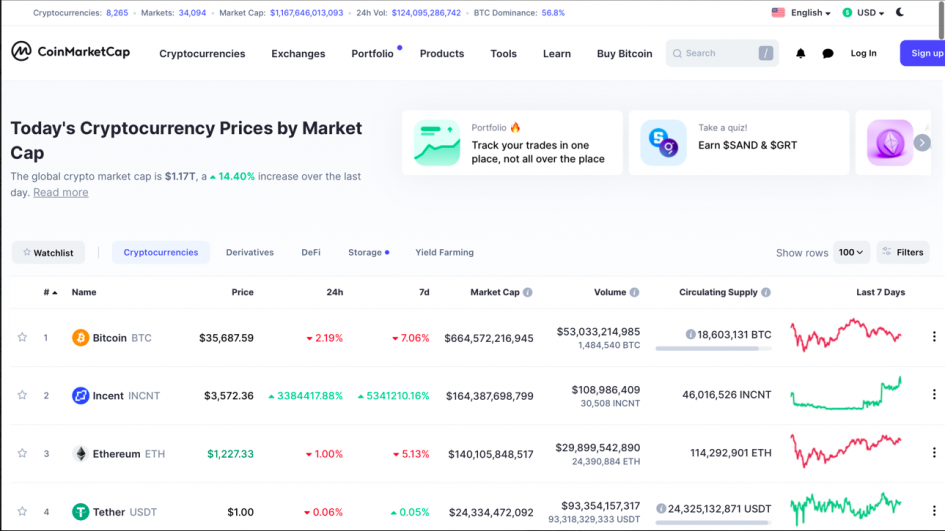Open the Exchanges nav menu
Screen dimensions: 945x531
[298, 54]
